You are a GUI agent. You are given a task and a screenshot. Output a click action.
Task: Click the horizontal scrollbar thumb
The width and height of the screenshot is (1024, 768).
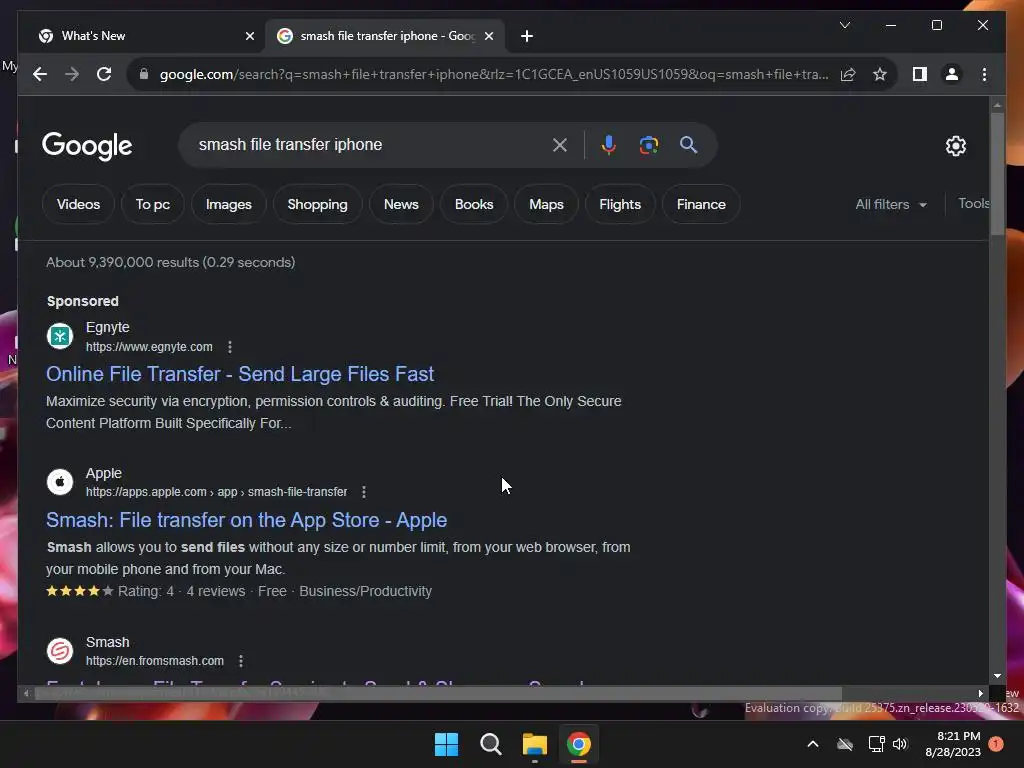(438, 694)
